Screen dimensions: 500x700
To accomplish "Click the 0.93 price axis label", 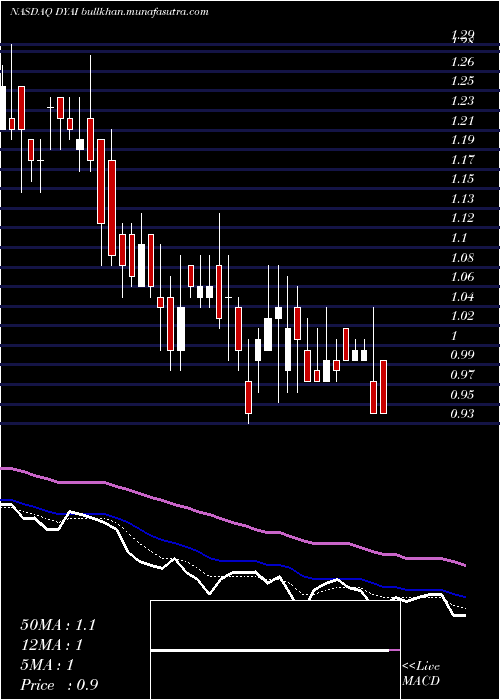I will 462,414.
